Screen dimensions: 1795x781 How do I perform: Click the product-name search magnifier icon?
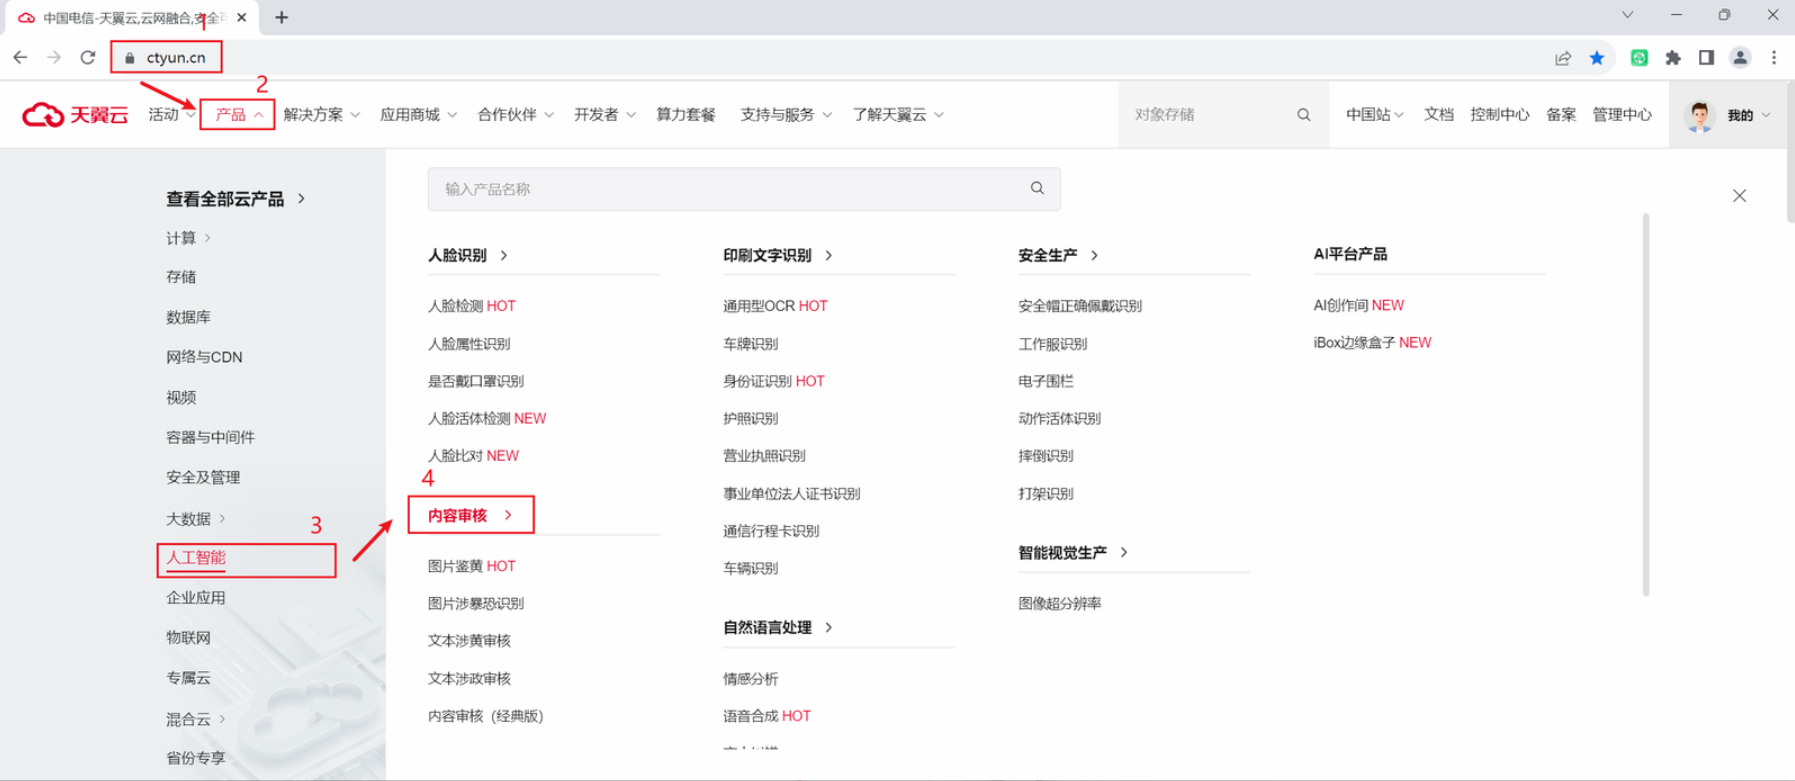1037,188
